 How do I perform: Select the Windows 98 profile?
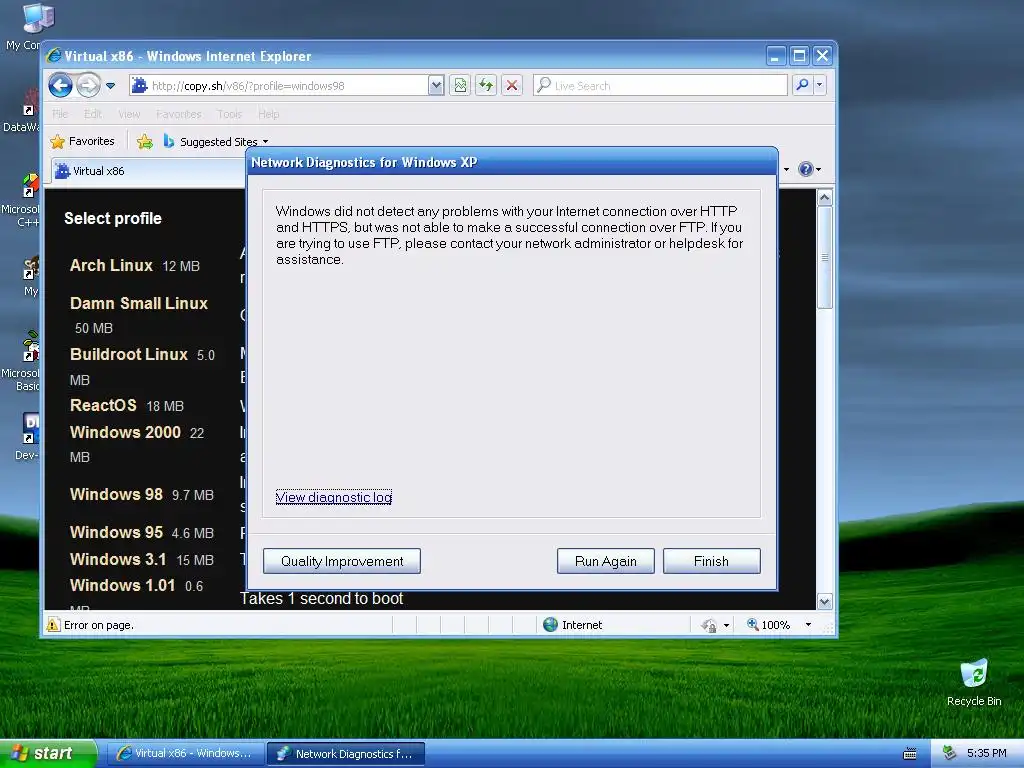pos(116,494)
